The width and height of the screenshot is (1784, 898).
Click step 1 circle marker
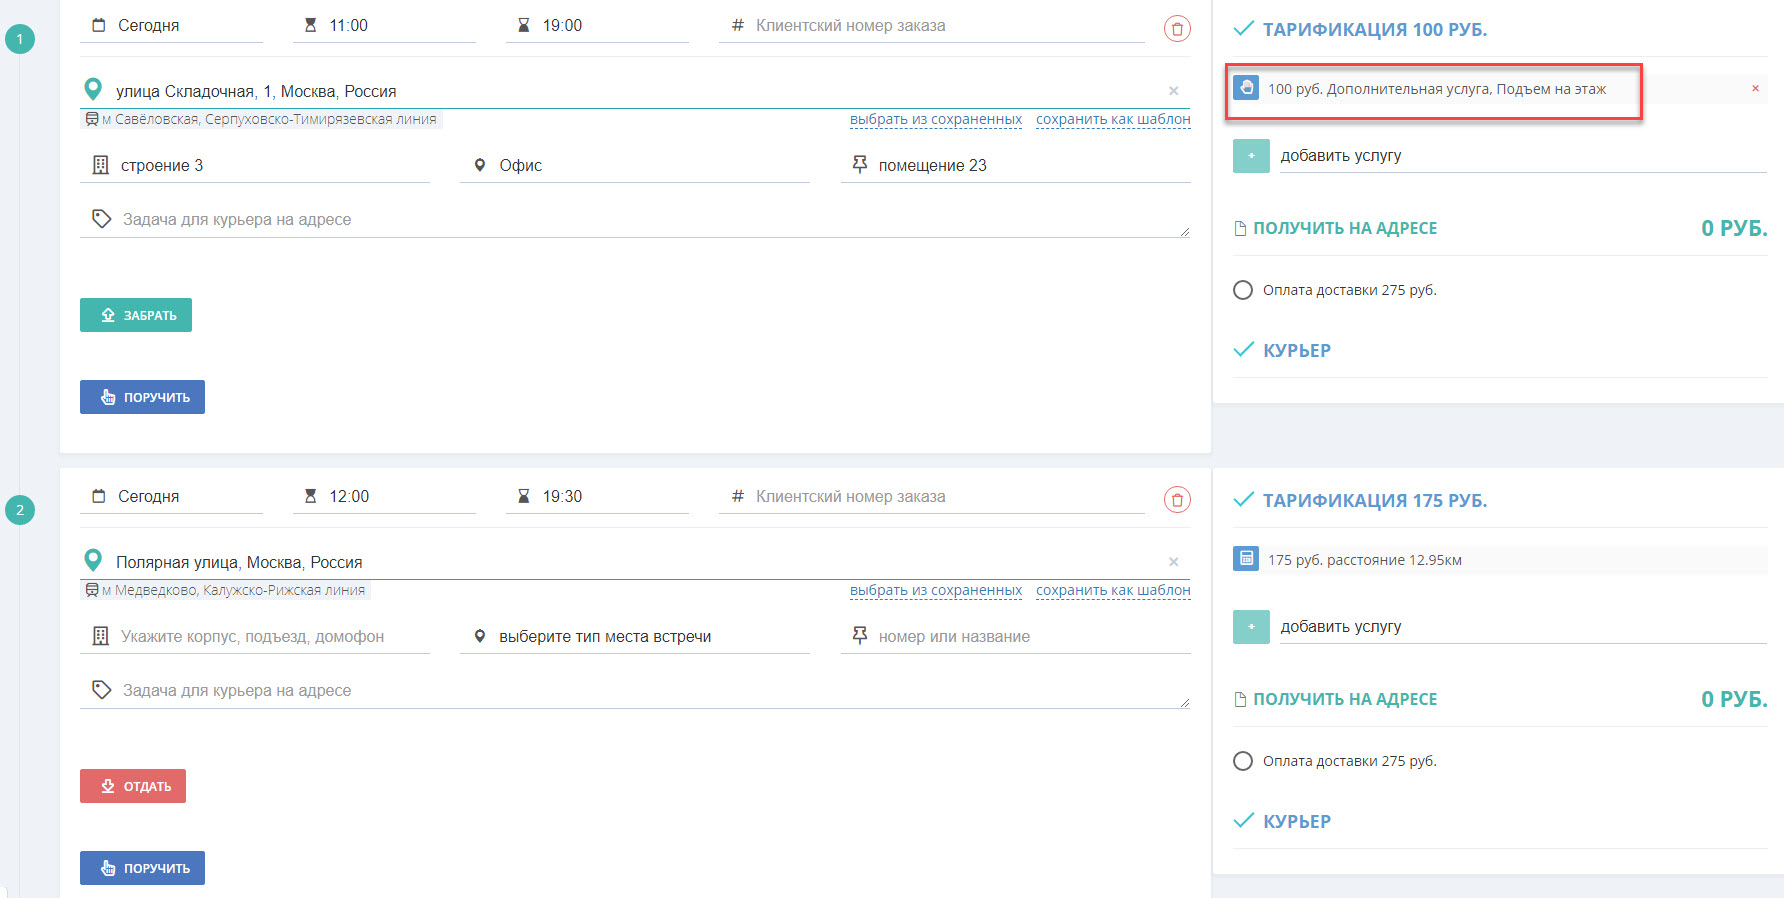pos(20,39)
